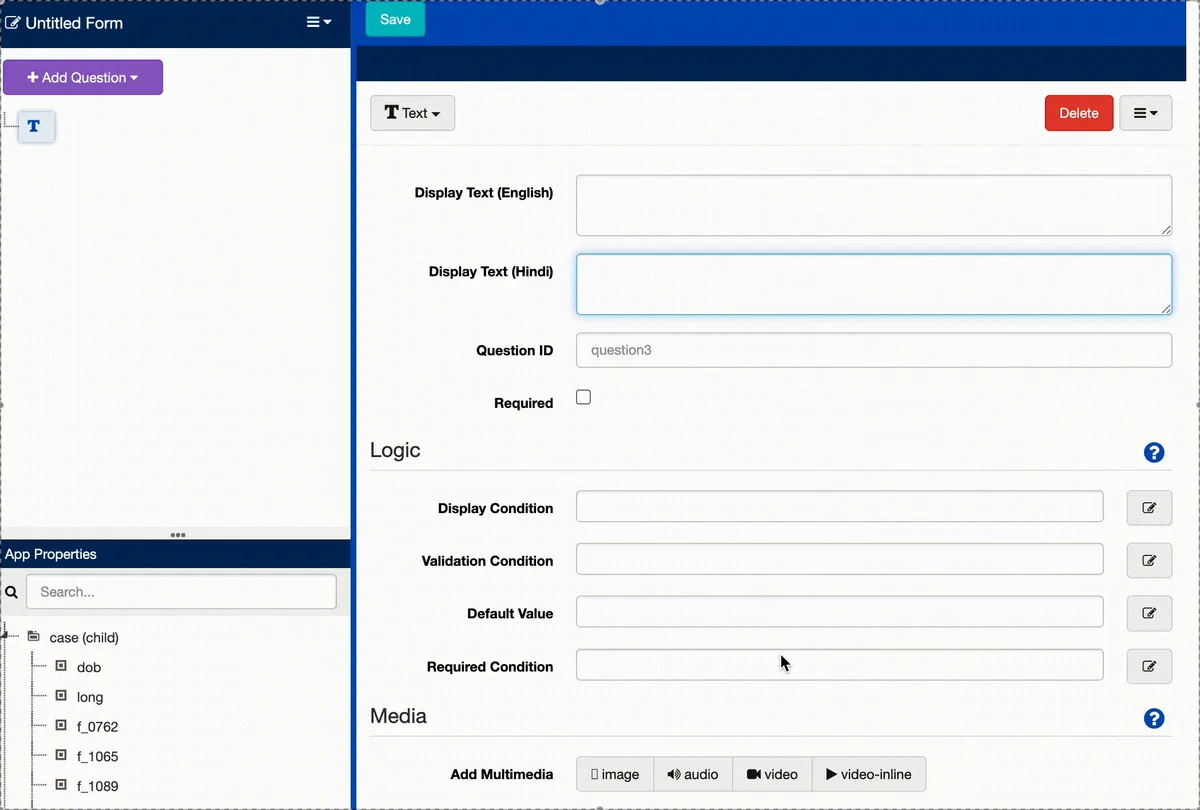The width and height of the screenshot is (1200, 810).
Task: Click the Required Condition input
Action: click(x=840, y=665)
